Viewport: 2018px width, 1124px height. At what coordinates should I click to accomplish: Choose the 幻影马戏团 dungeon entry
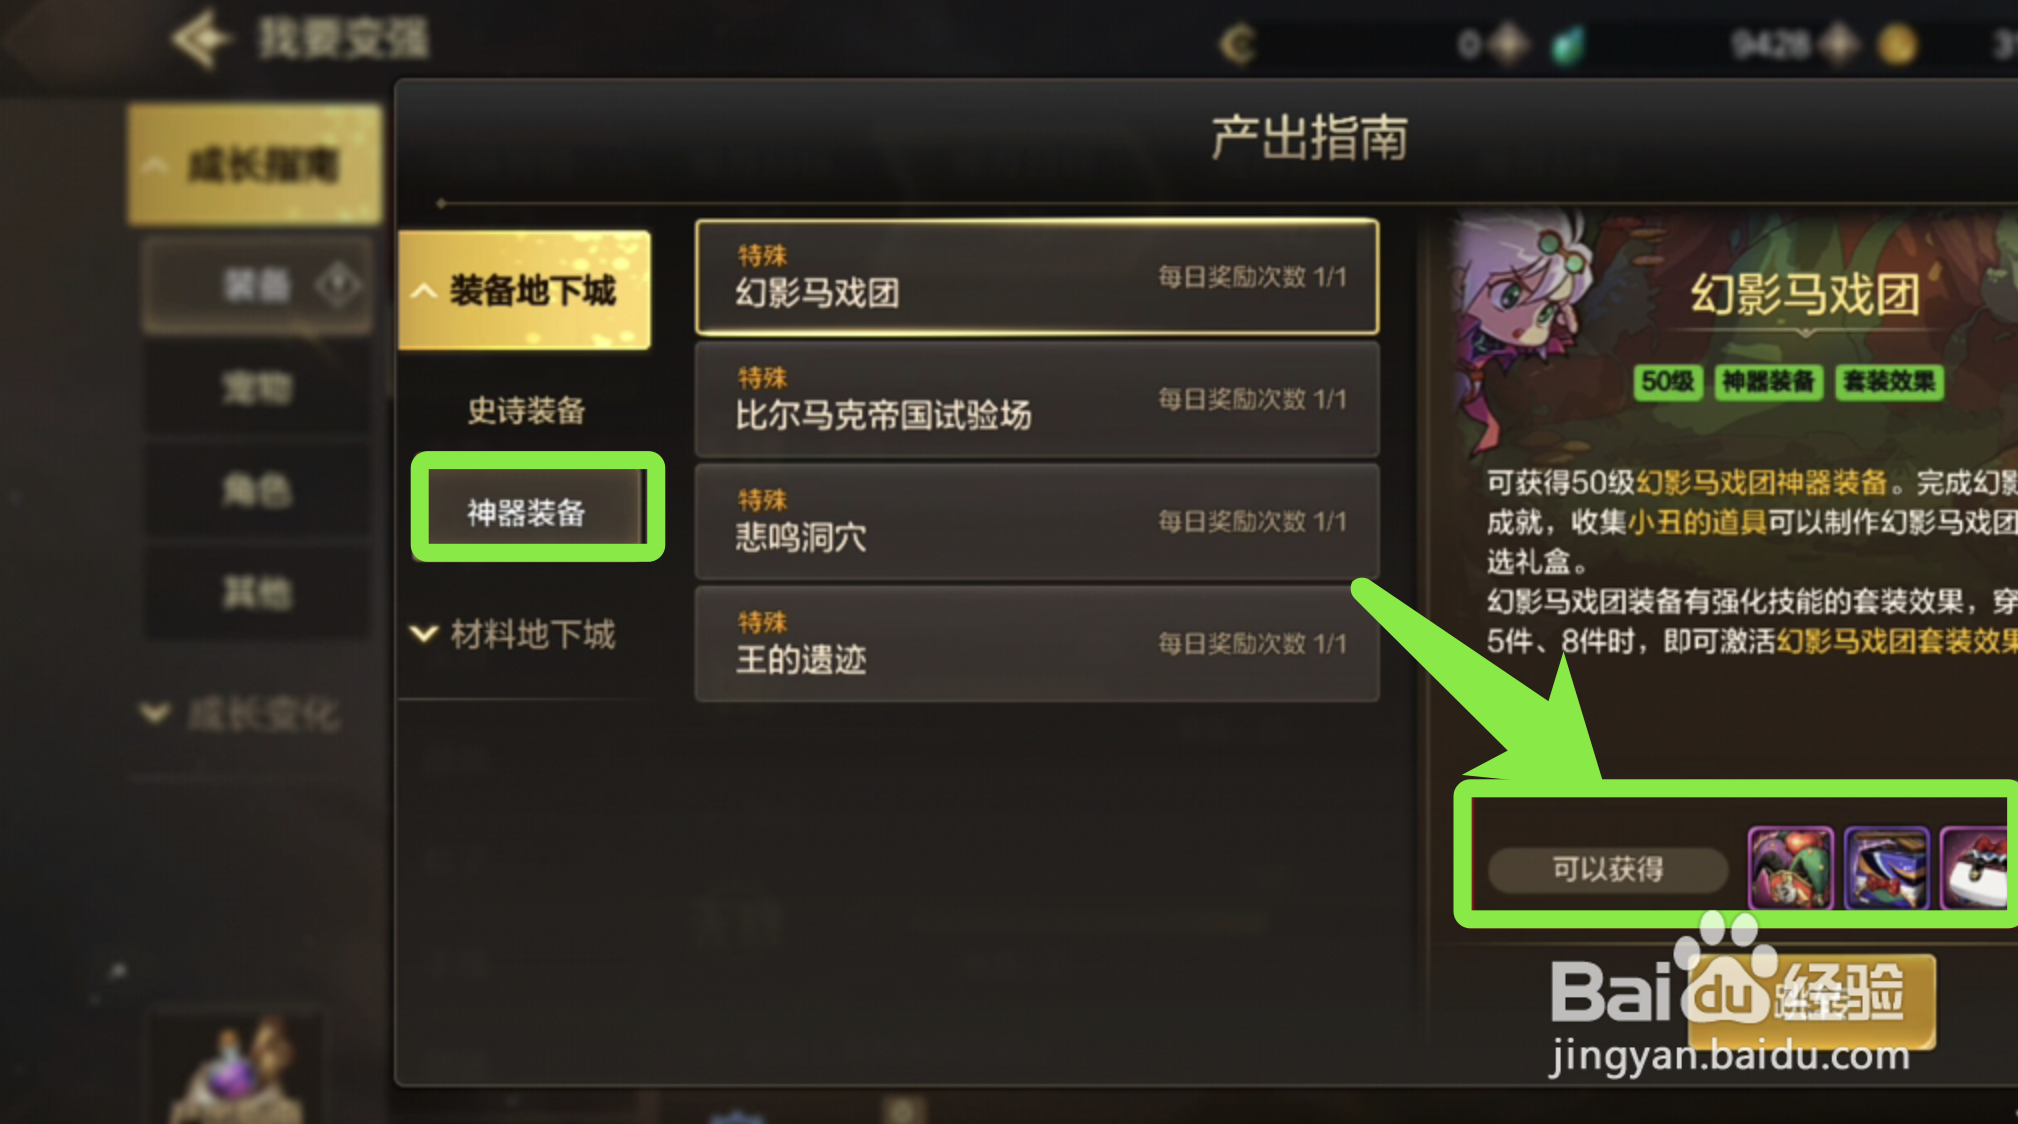click(x=1037, y=276)
